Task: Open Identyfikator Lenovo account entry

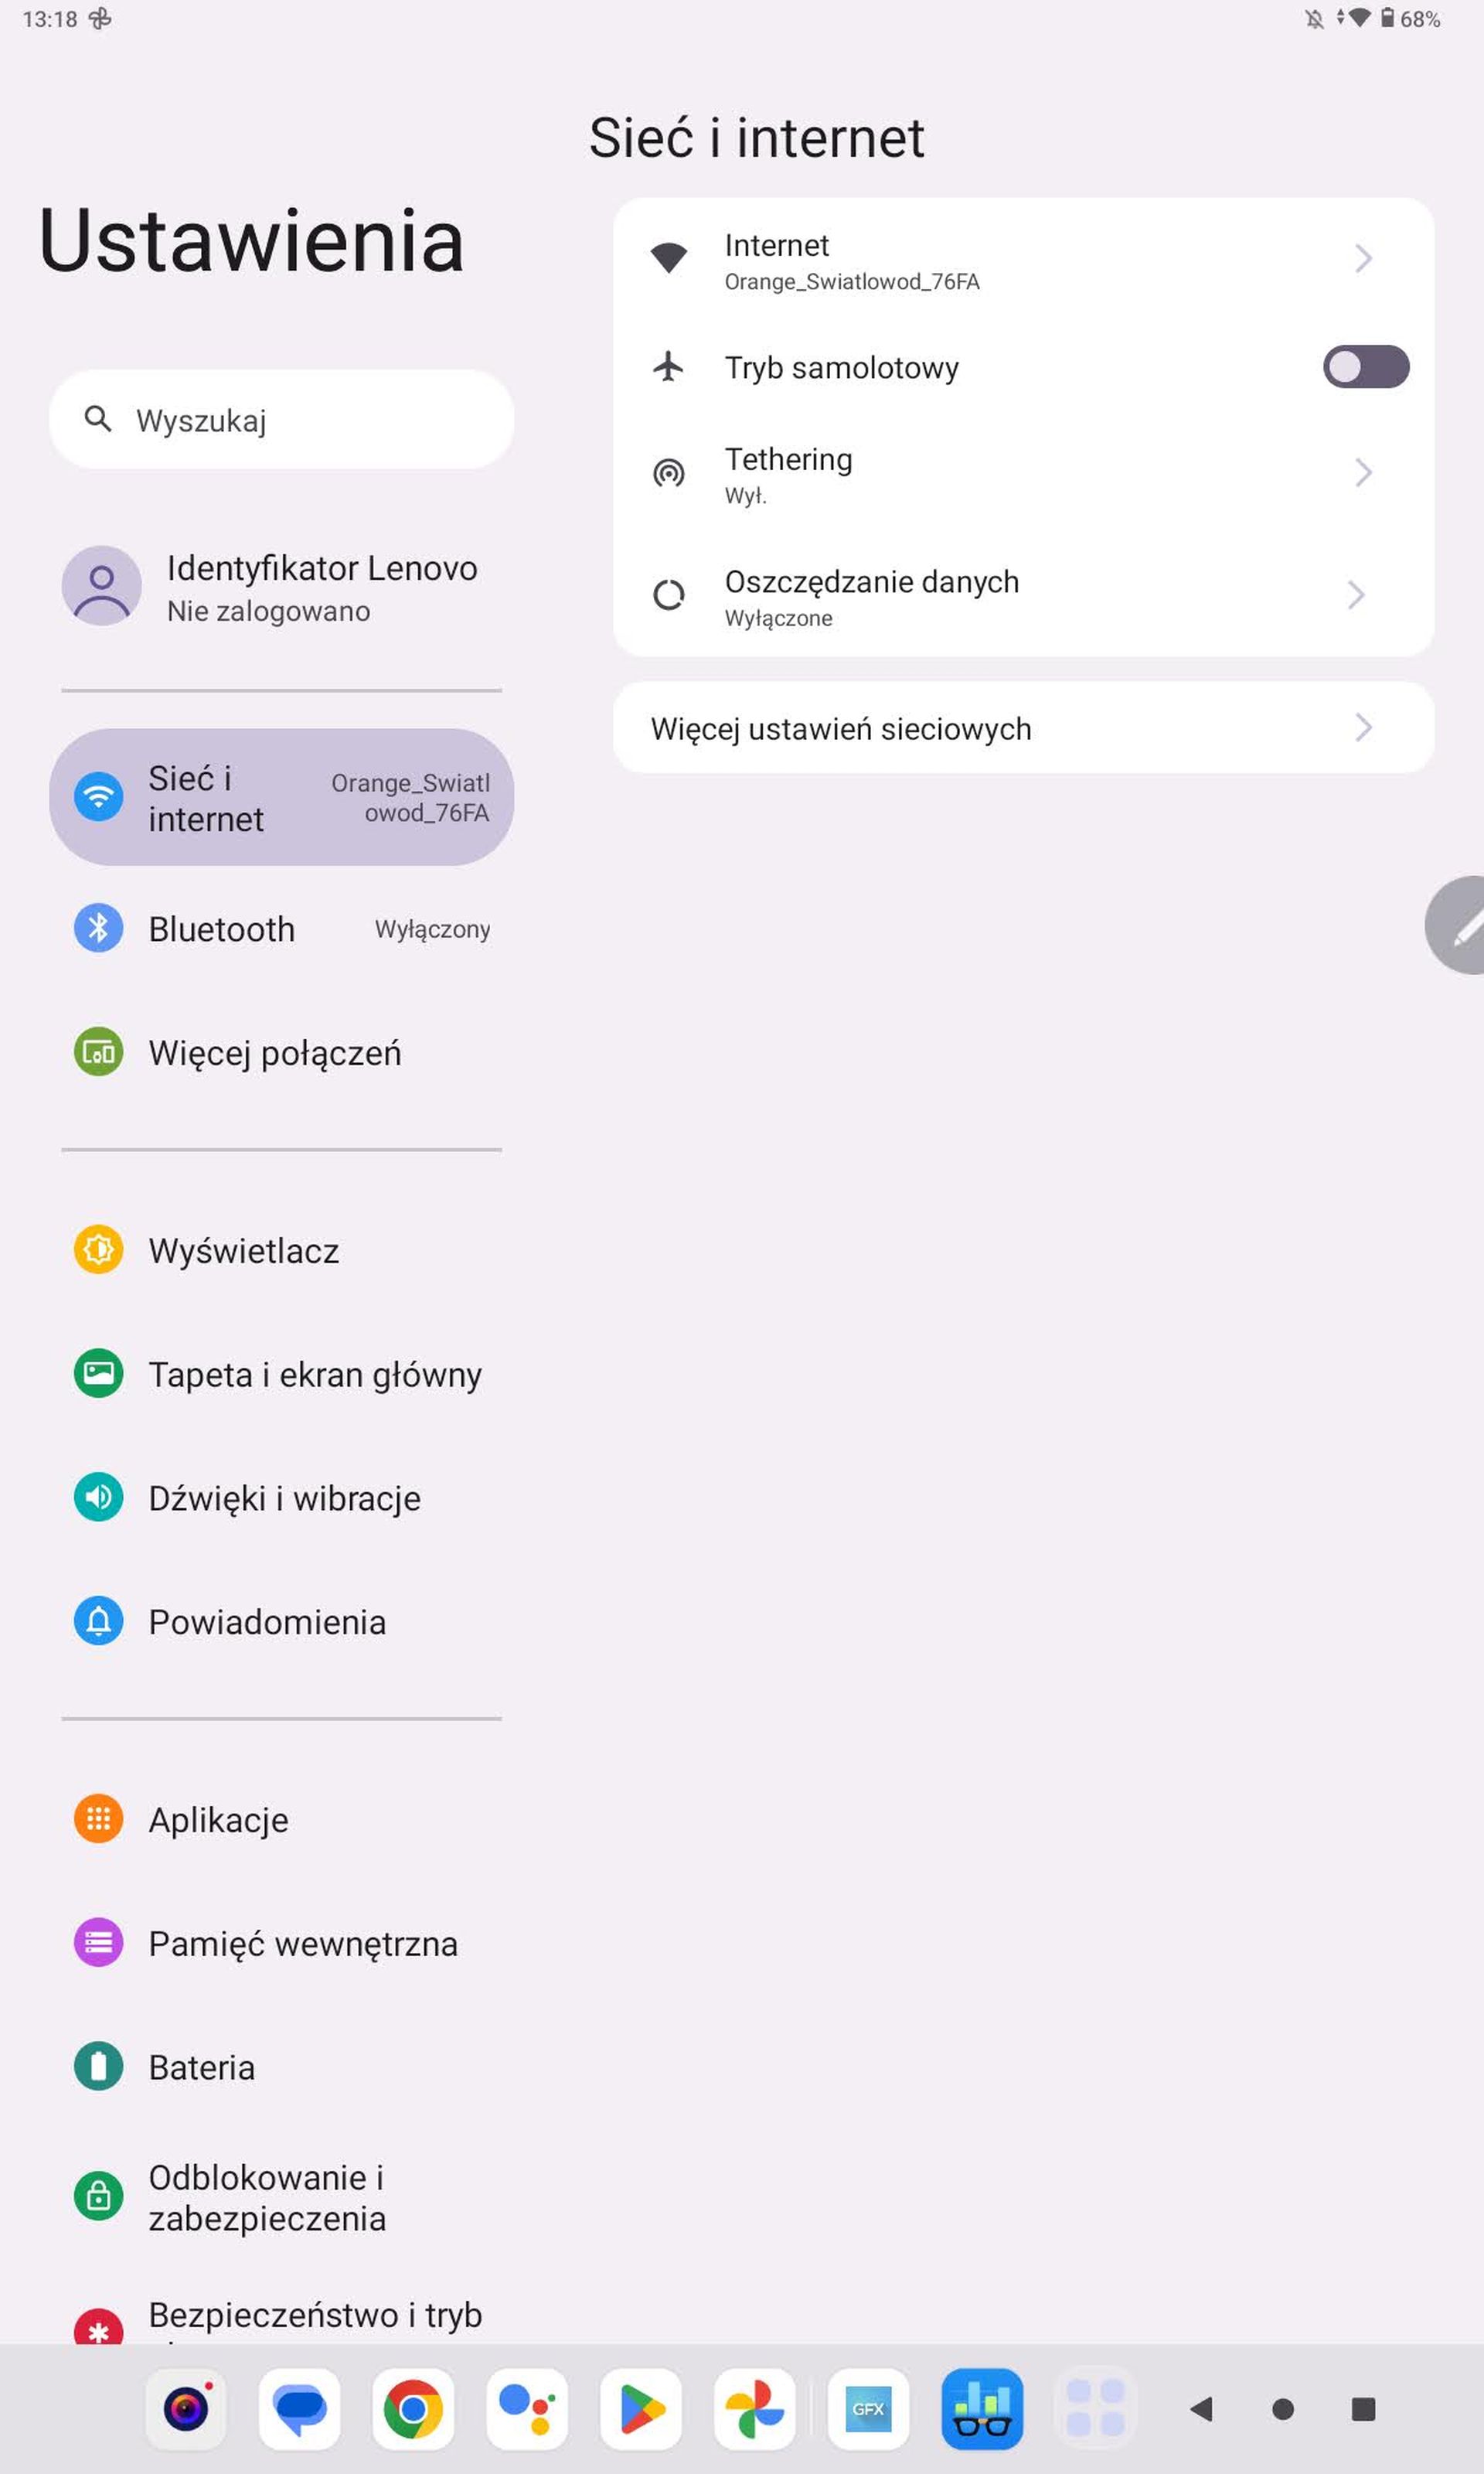Action: 281,587
